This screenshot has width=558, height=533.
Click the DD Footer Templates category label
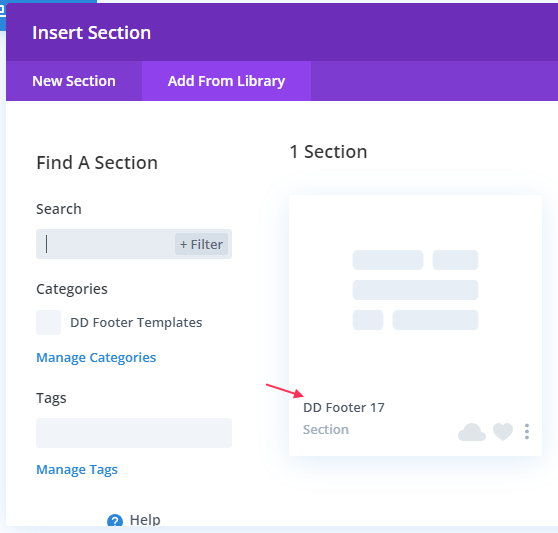click(x=136, y=322)
